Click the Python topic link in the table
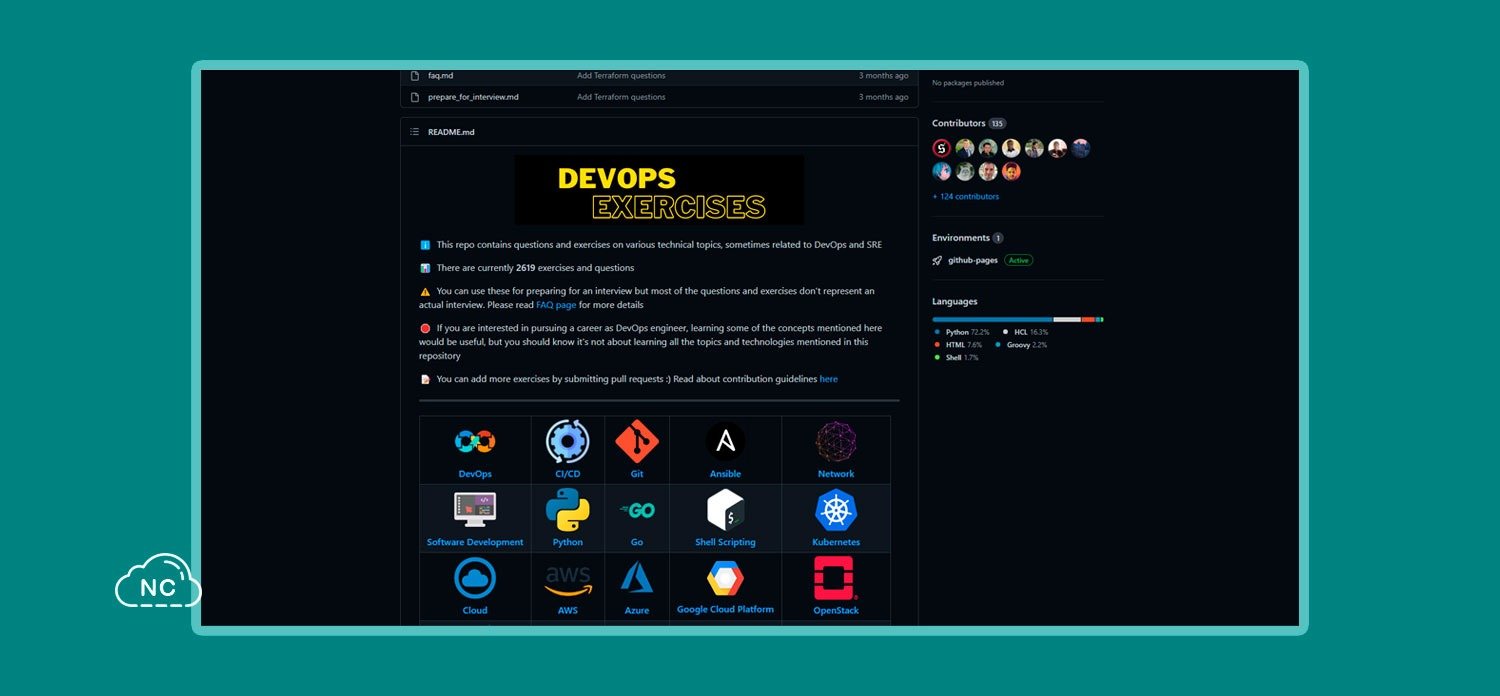This screenshot has height=696, width=1500. 567,542
